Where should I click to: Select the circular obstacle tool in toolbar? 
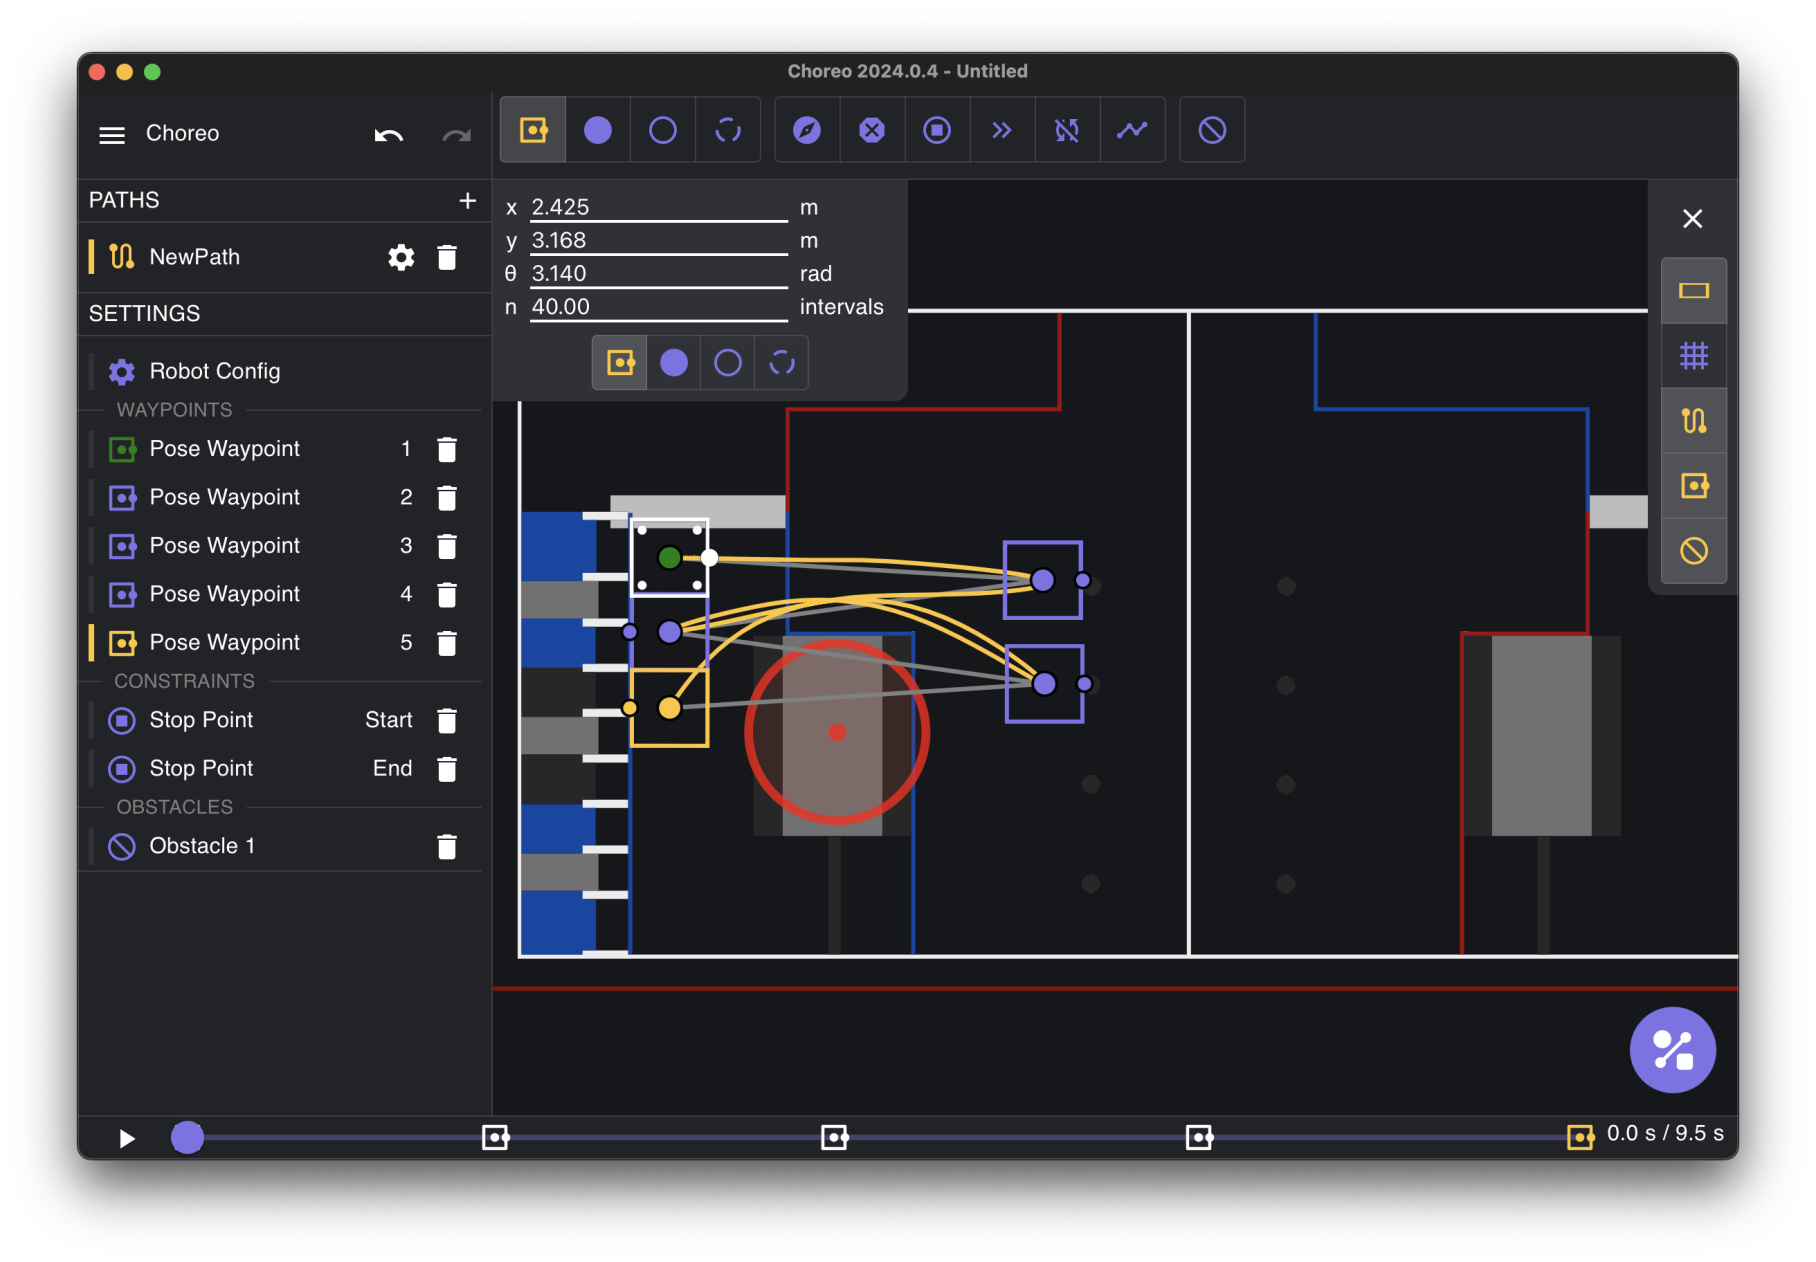pos(1212,130)
